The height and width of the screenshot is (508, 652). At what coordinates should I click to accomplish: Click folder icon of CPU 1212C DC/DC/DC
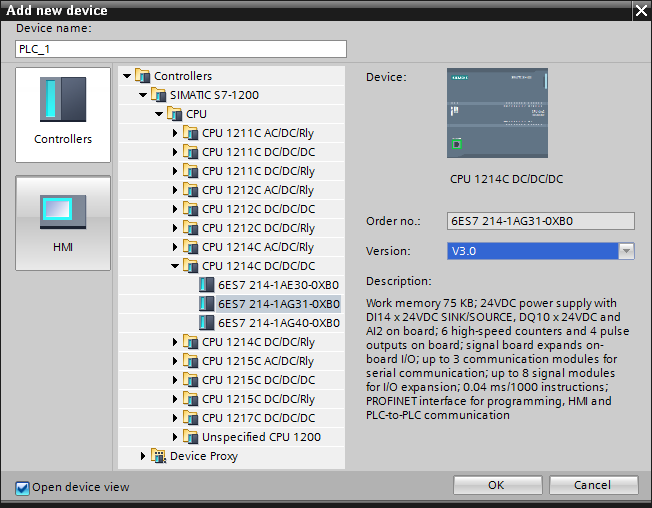[x=190, y=209]
